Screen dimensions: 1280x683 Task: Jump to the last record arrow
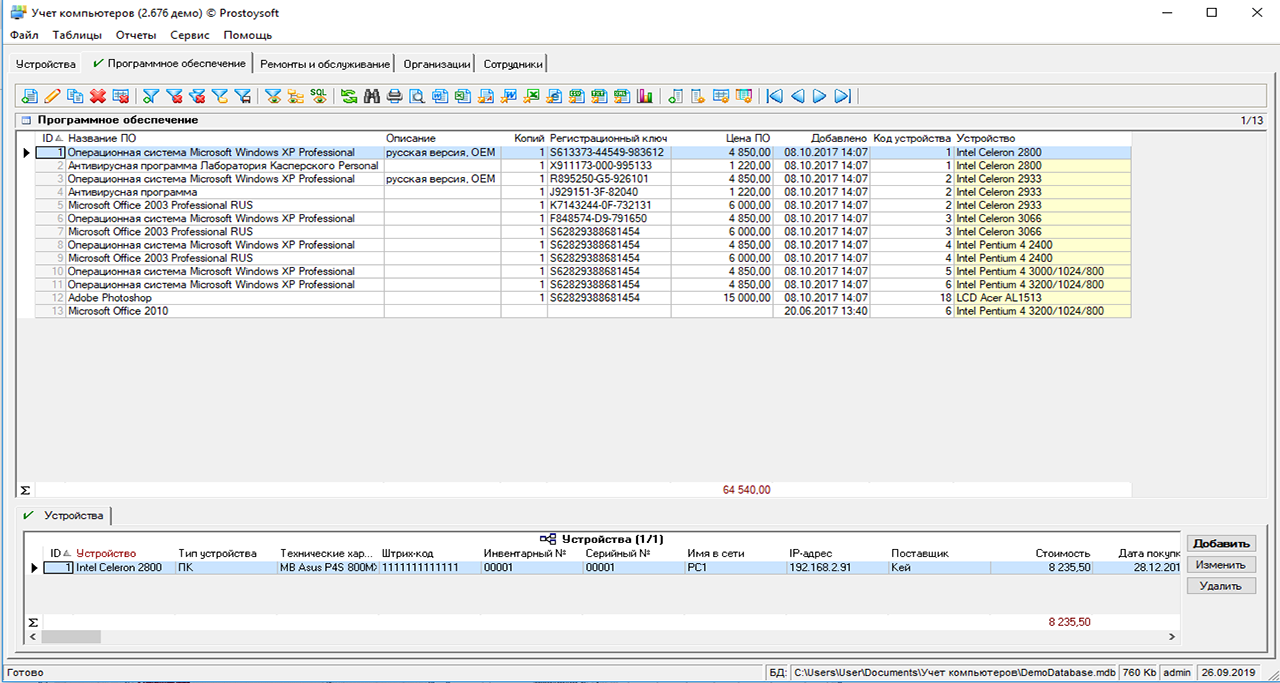[843, 96]
